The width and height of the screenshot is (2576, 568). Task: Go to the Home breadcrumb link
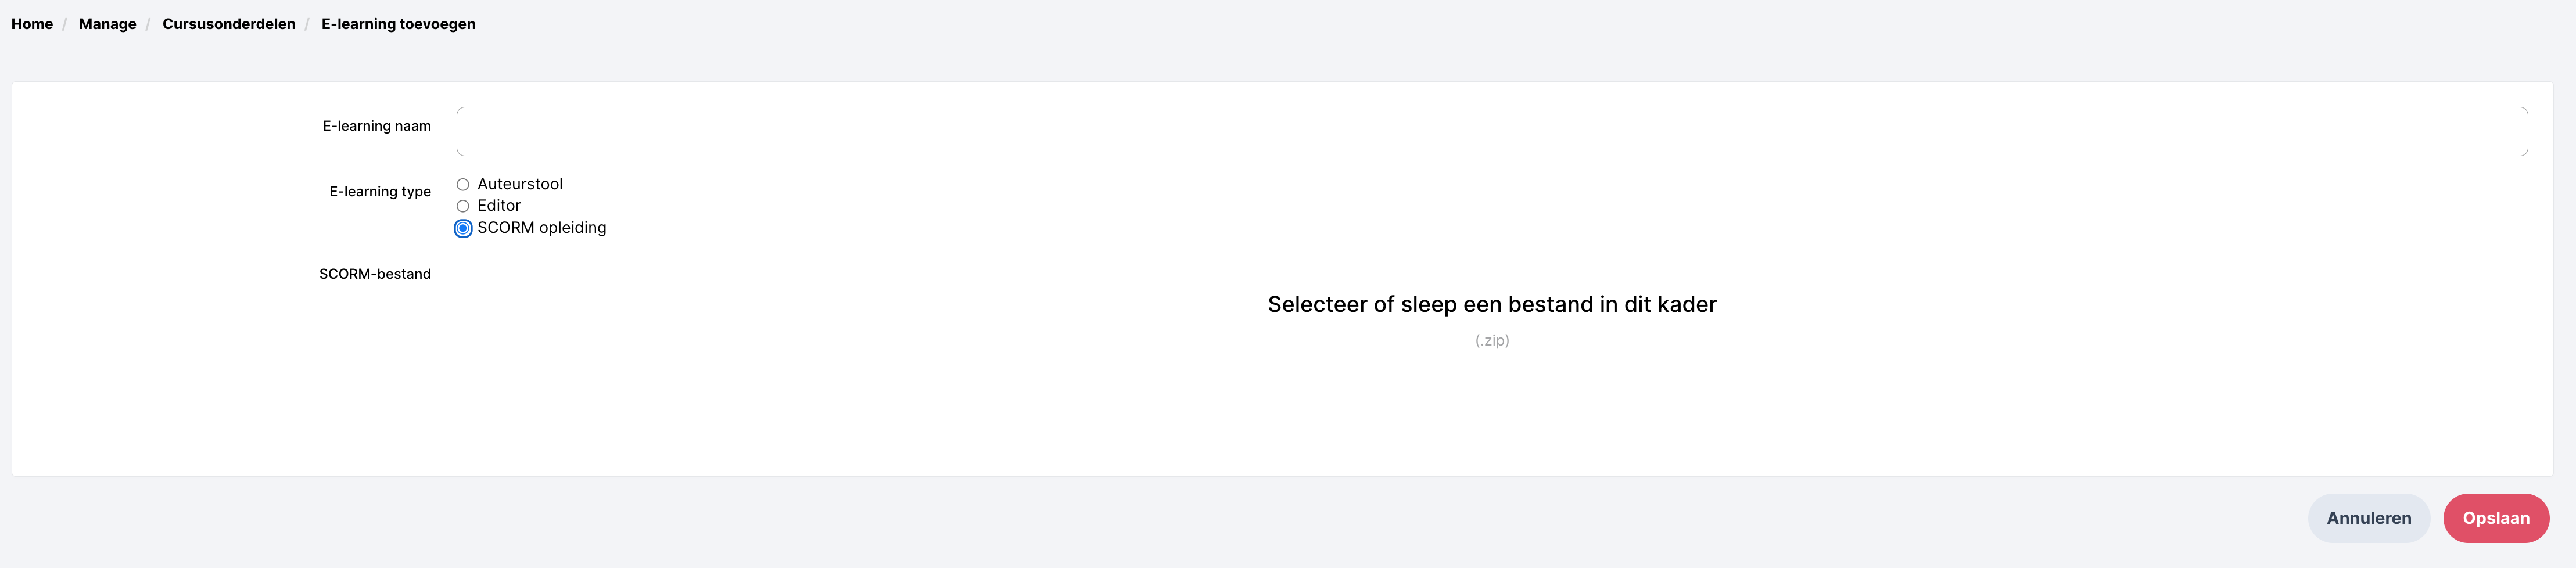click(x=32, y=24)
